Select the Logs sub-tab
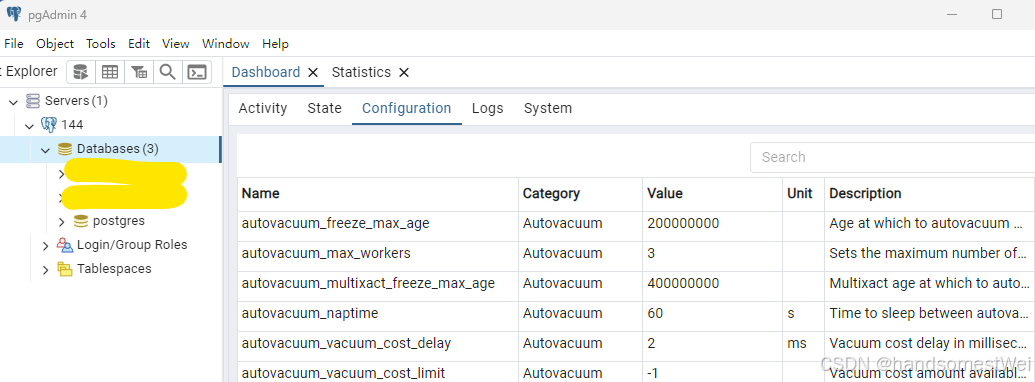 (x=488, y=108)
